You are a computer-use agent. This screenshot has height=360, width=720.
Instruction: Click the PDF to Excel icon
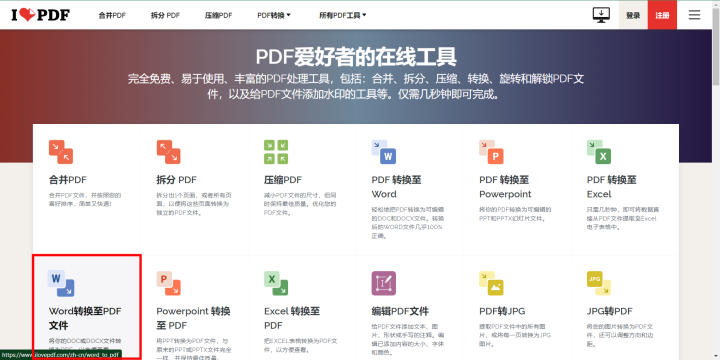coord(599,152)
